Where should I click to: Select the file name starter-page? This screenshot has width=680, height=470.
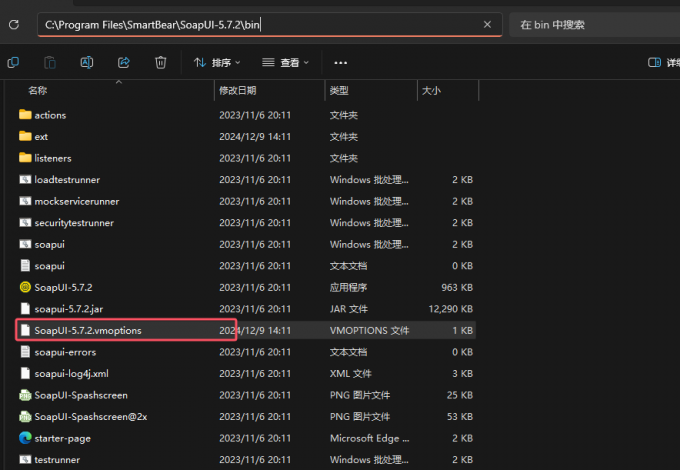click(x=62, y=438)
